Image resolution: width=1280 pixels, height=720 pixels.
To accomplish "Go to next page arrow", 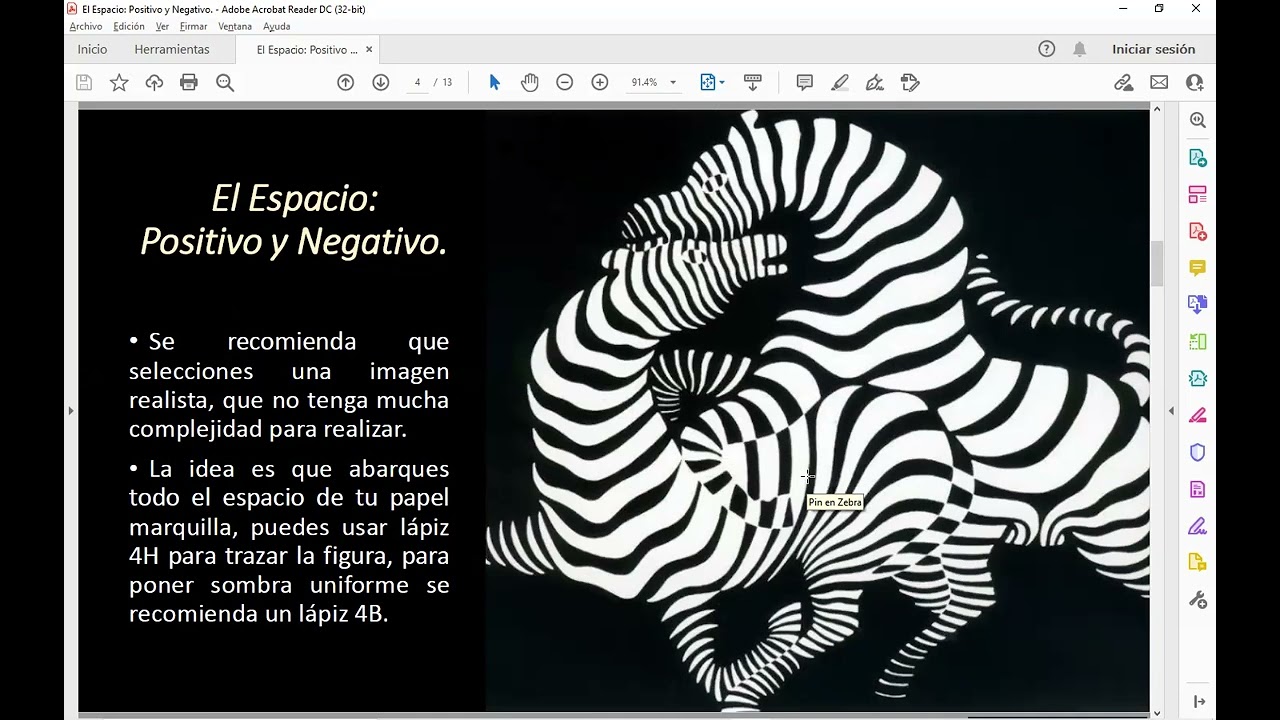I will point(381,83).
